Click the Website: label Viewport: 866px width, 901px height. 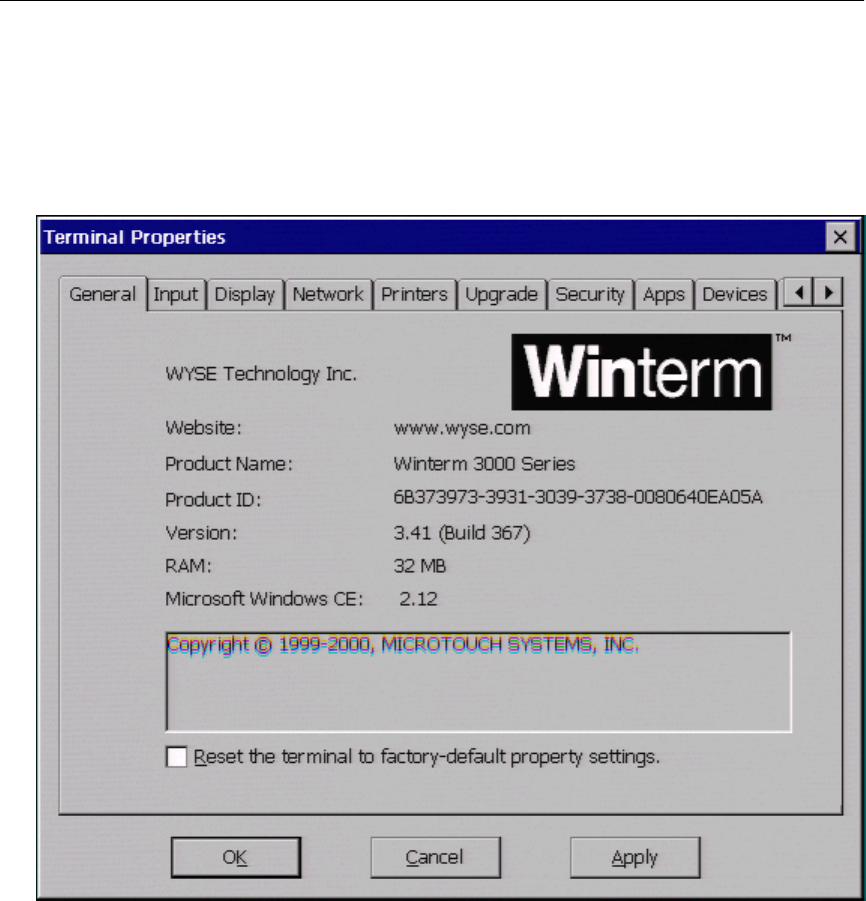click(203, 428)
